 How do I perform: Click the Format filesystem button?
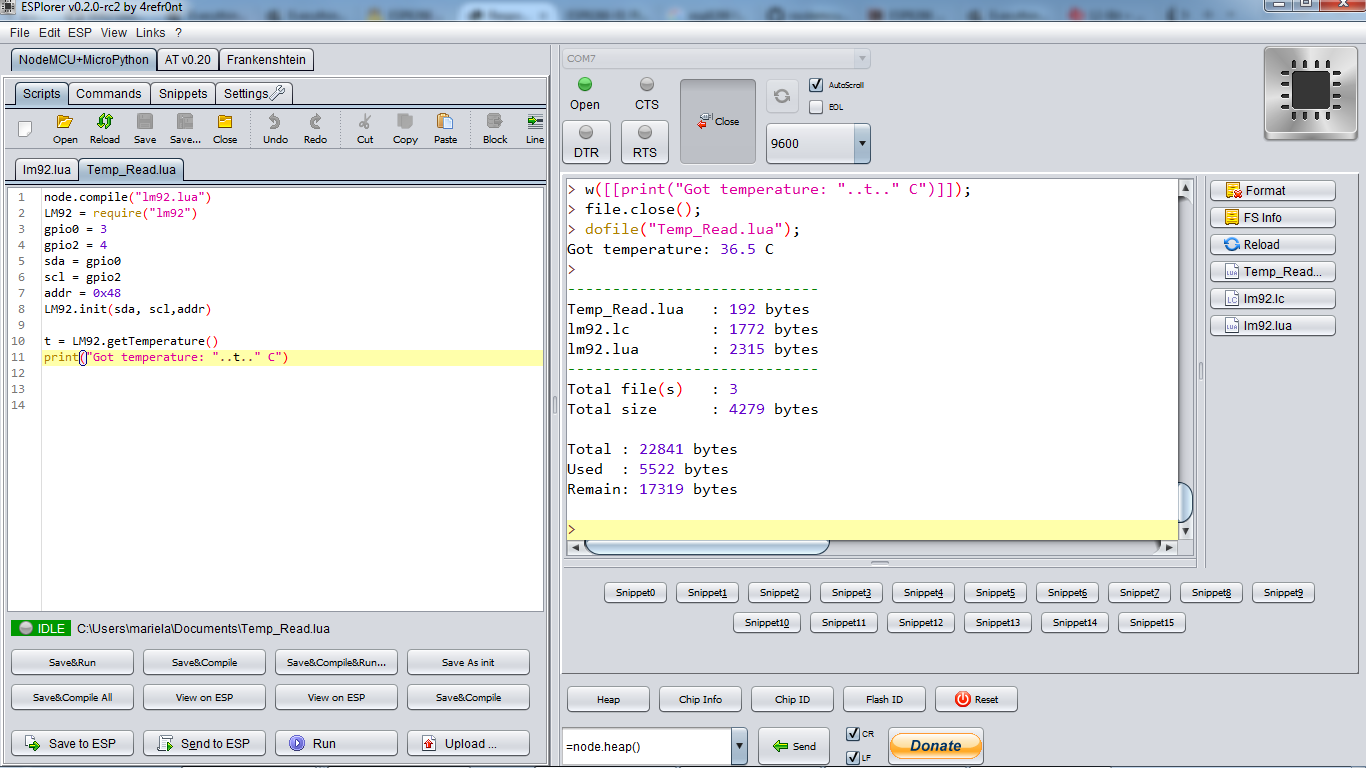(x=1273, y=191)
